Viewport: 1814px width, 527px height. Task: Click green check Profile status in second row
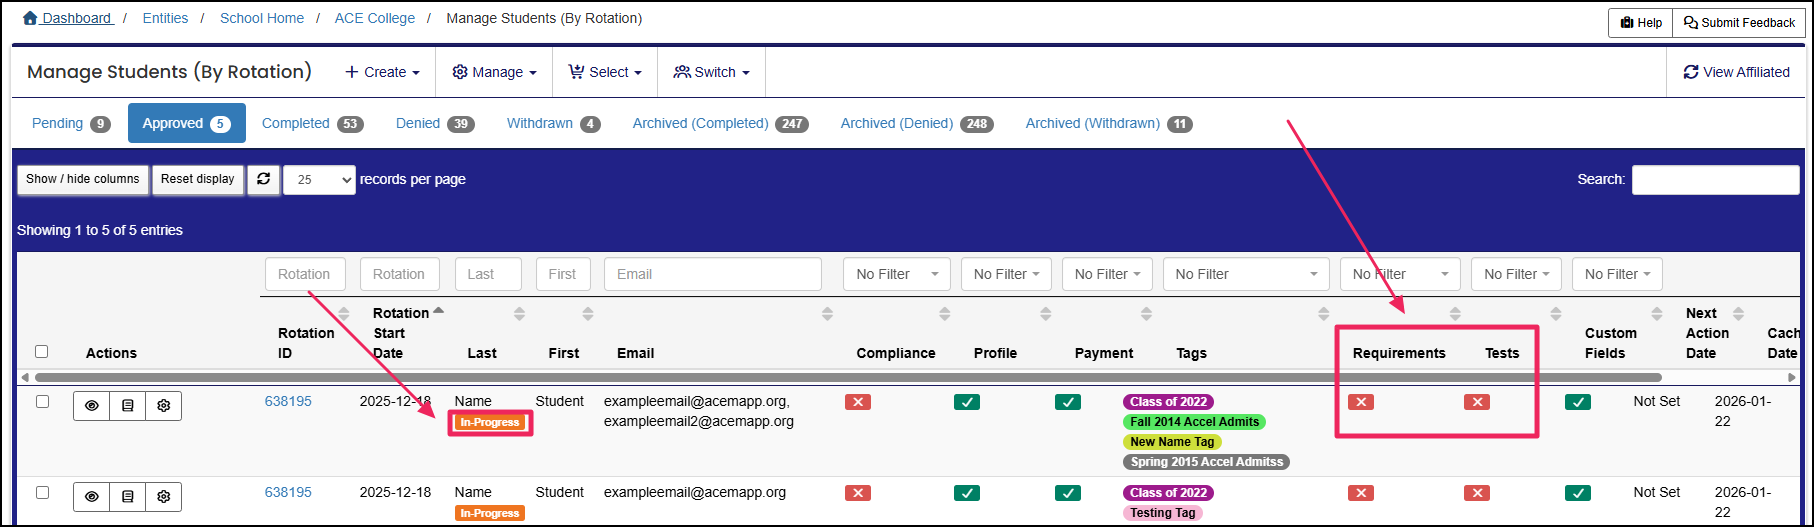point(967,493)
